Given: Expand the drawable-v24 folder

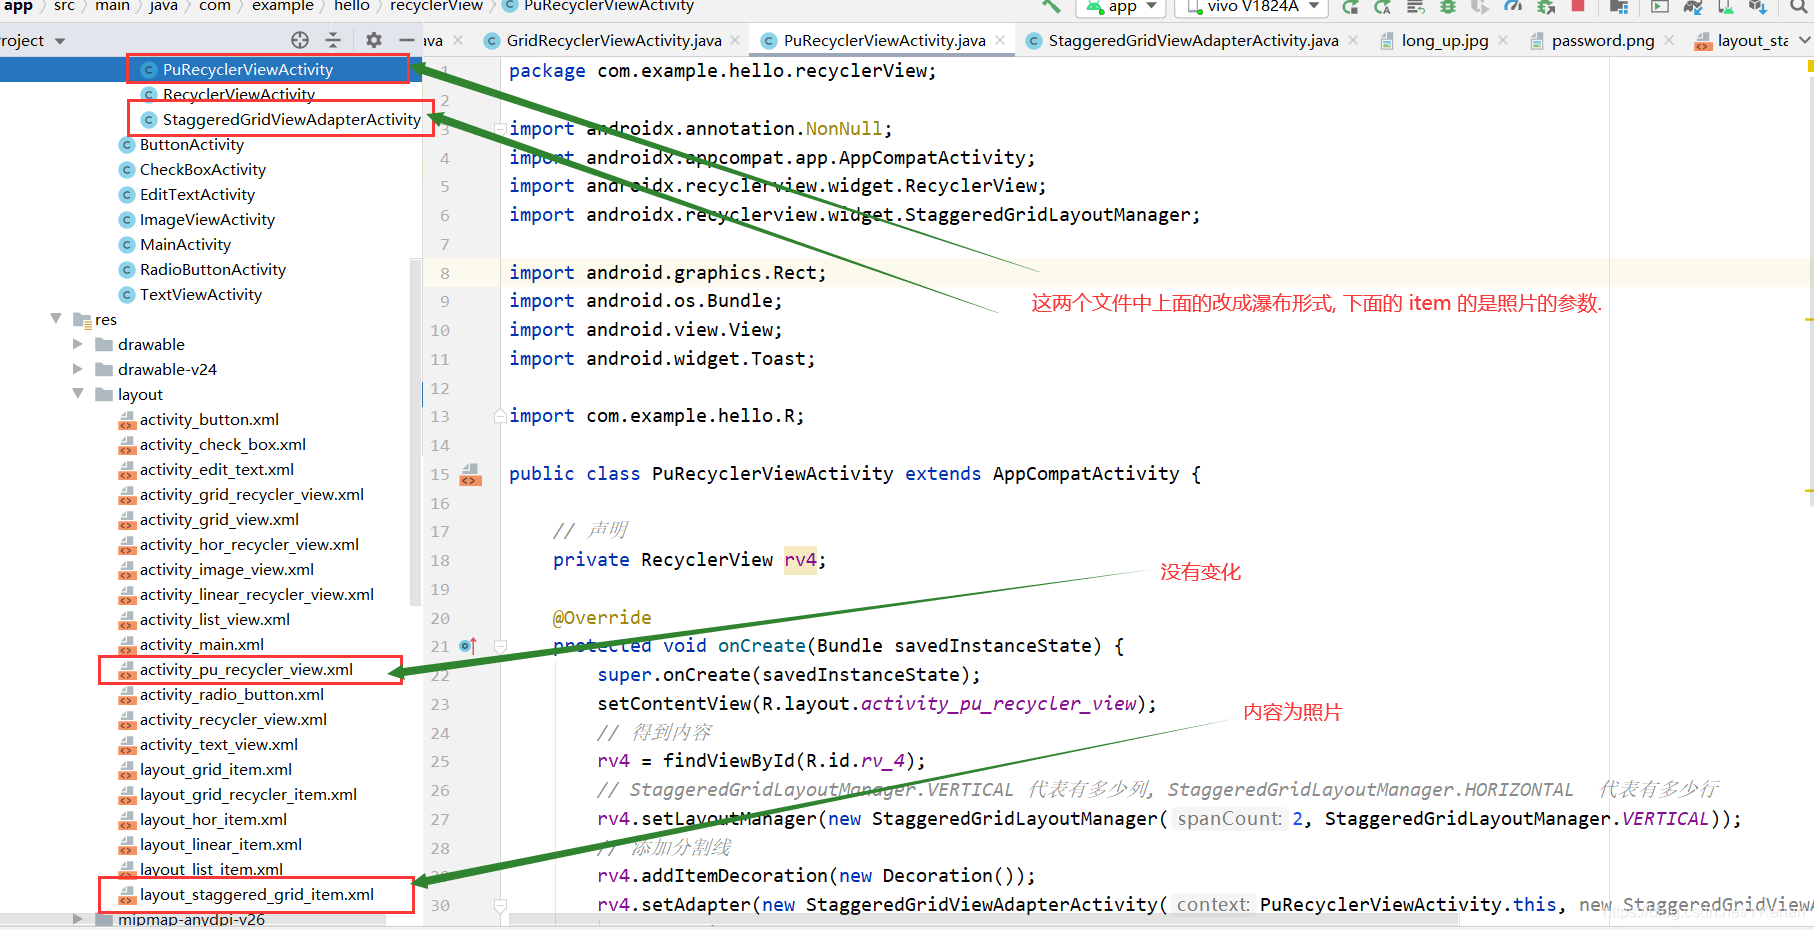Looking at the screenshot, I should tap(78, 369).
